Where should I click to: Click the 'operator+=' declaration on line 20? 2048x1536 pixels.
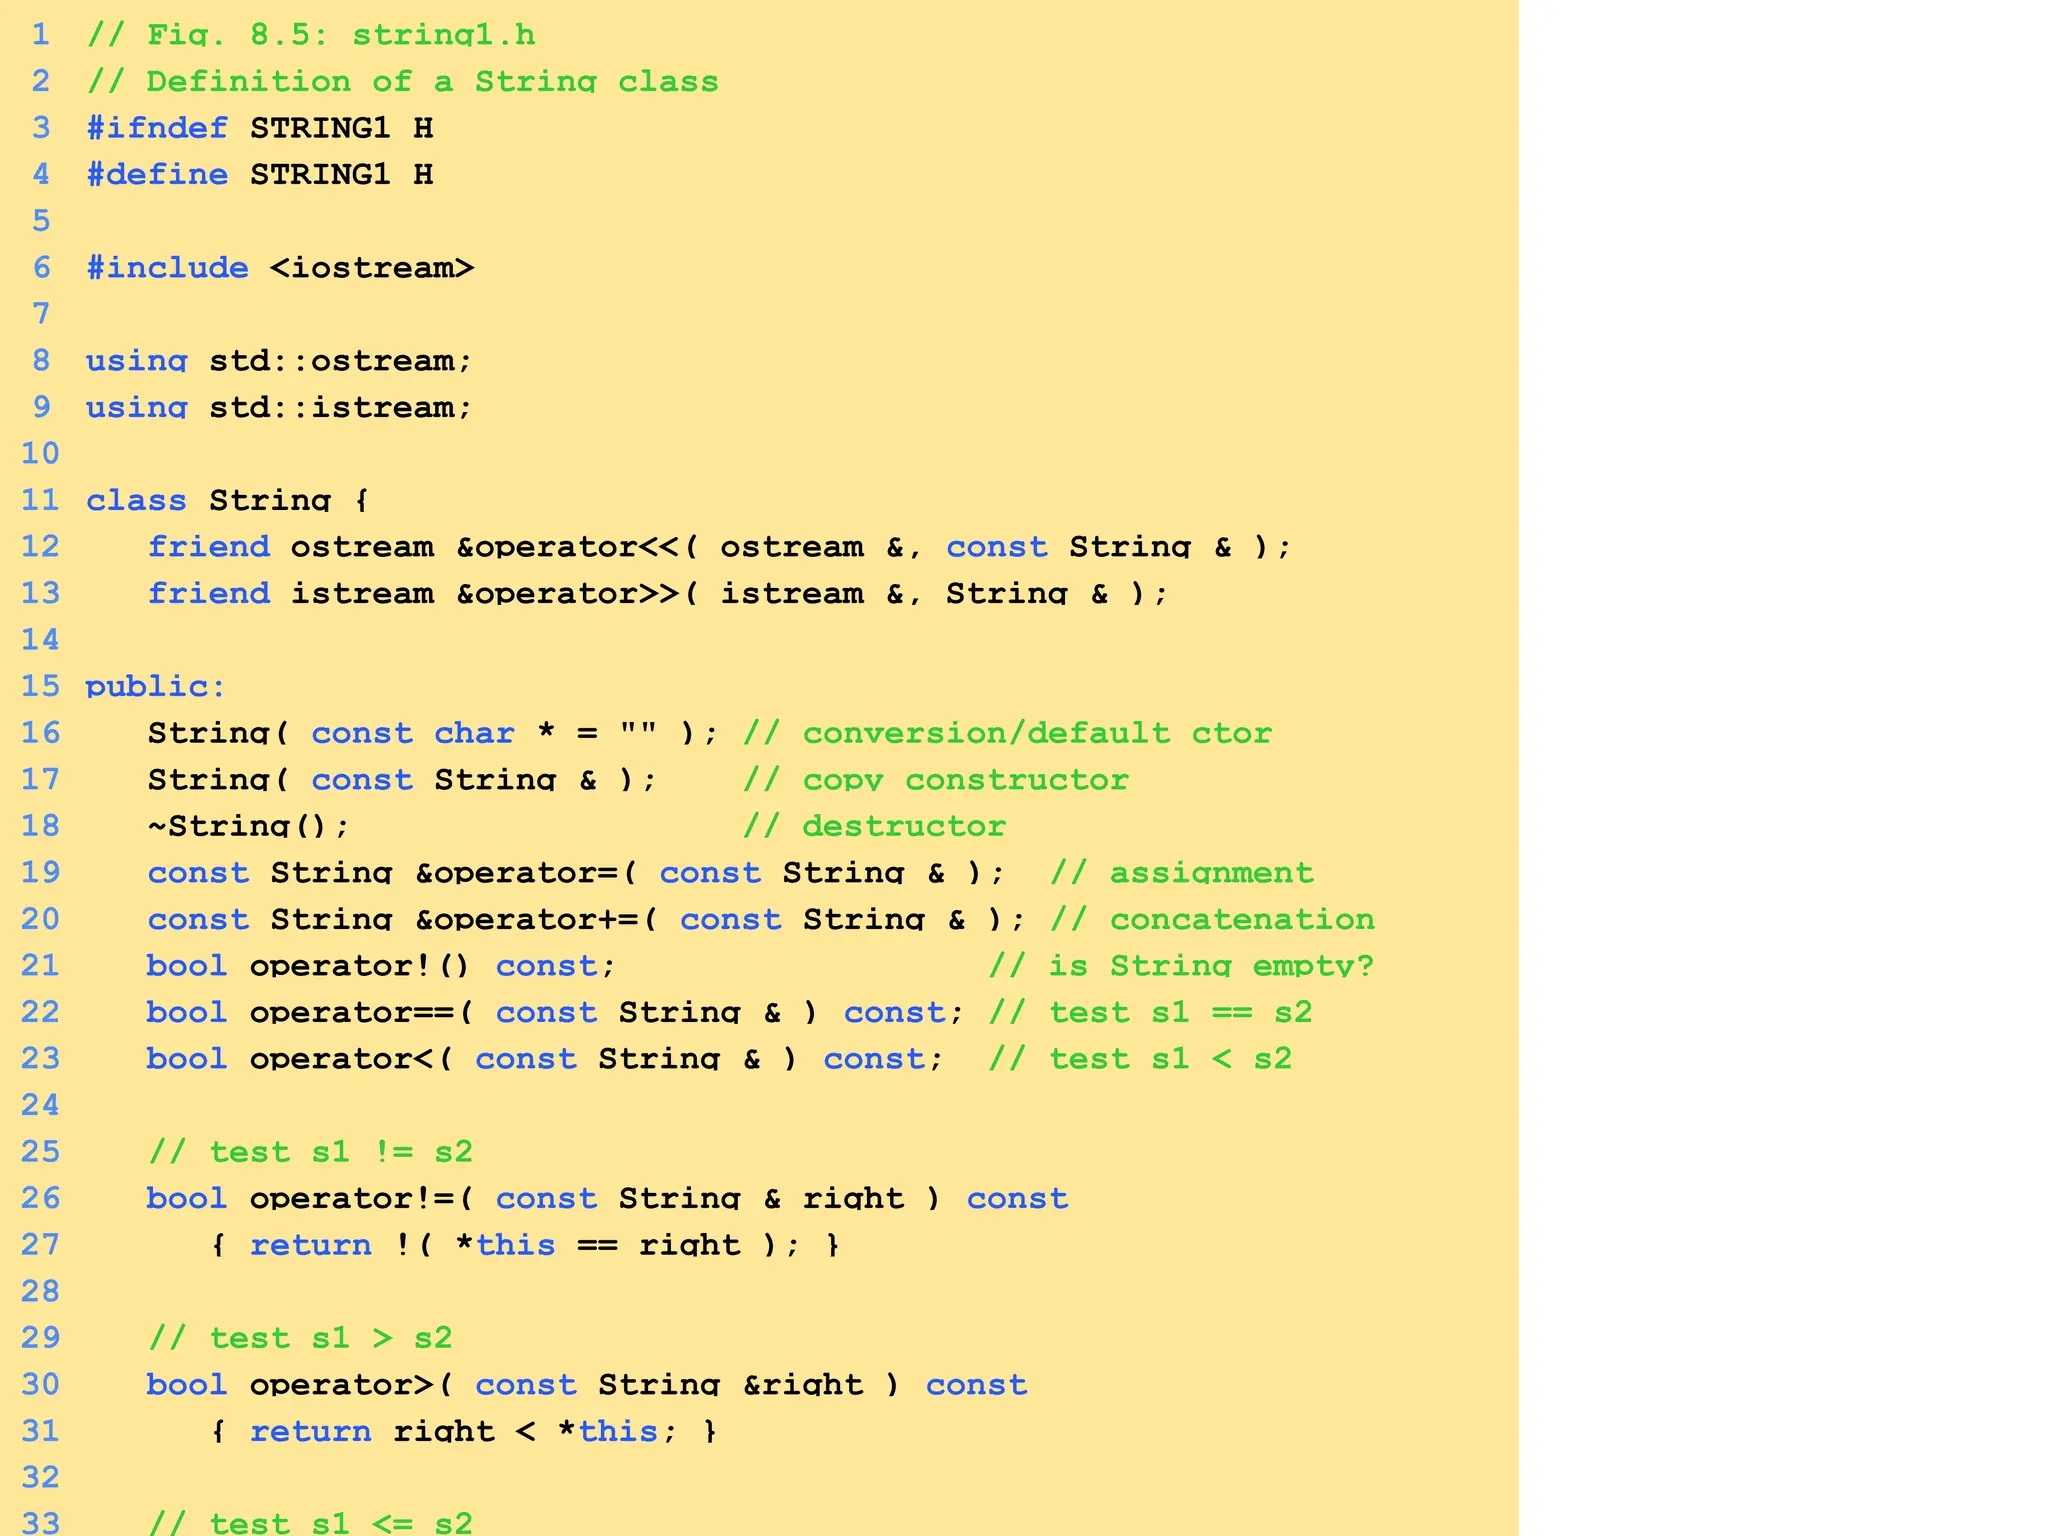pos(587,918)
